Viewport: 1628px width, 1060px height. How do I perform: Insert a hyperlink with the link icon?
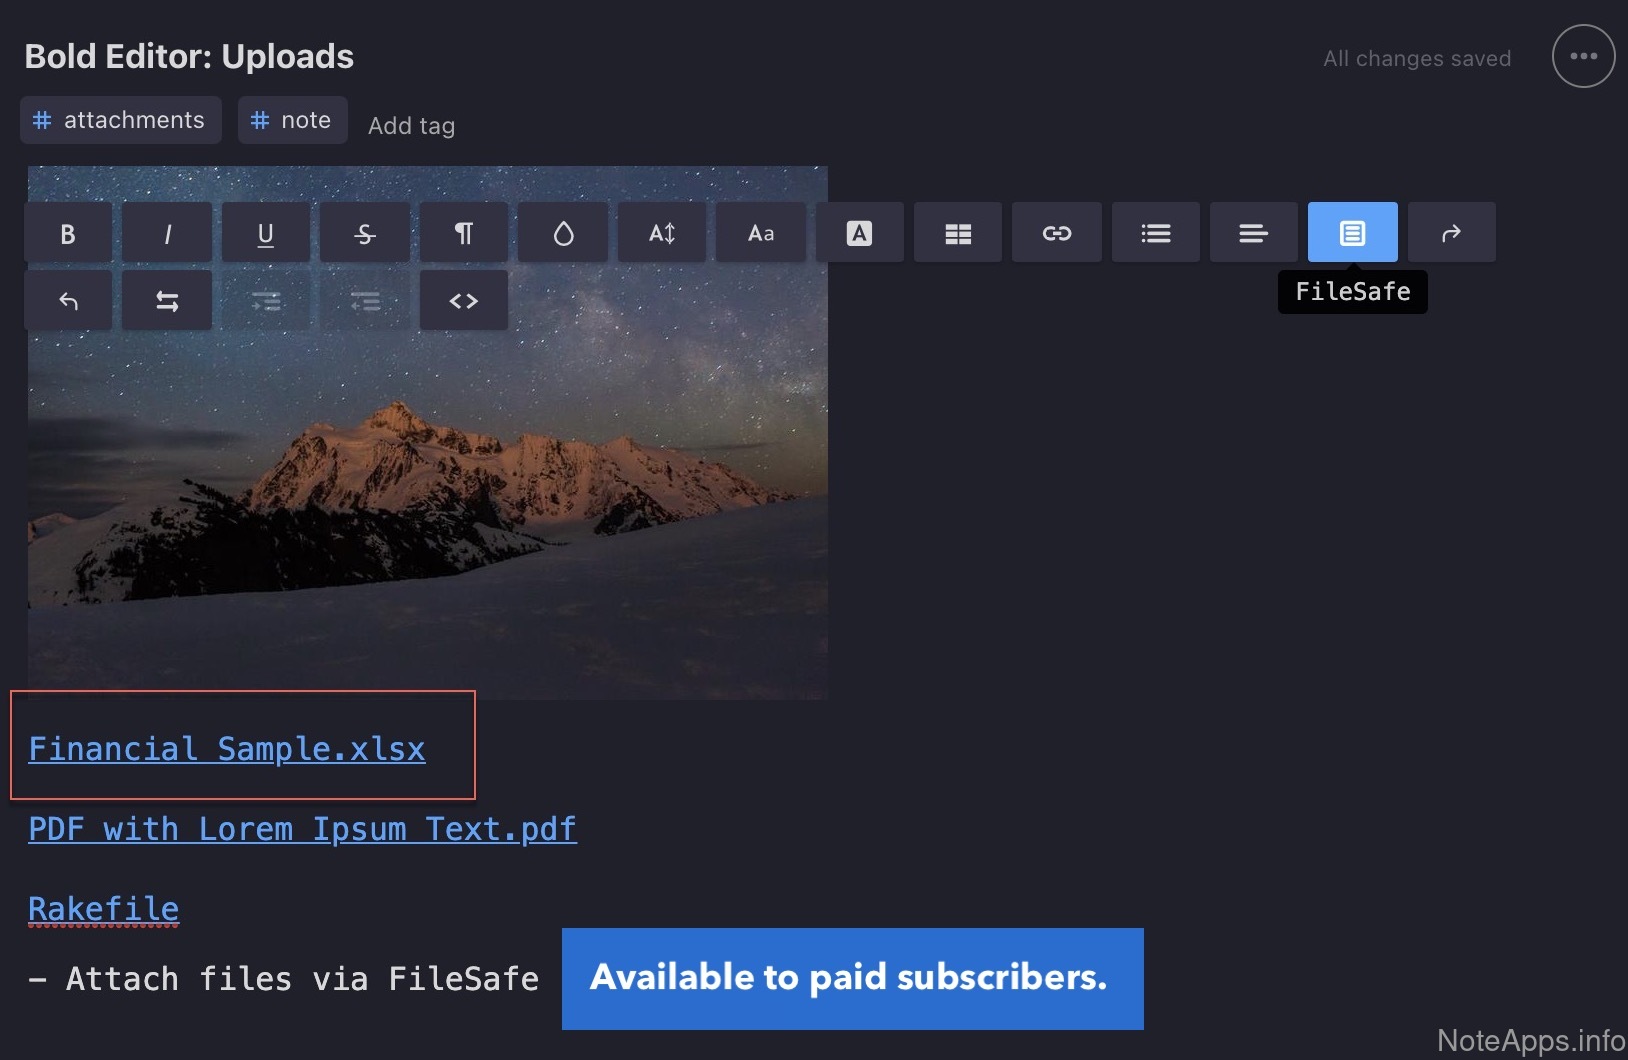pos(1057,233)
